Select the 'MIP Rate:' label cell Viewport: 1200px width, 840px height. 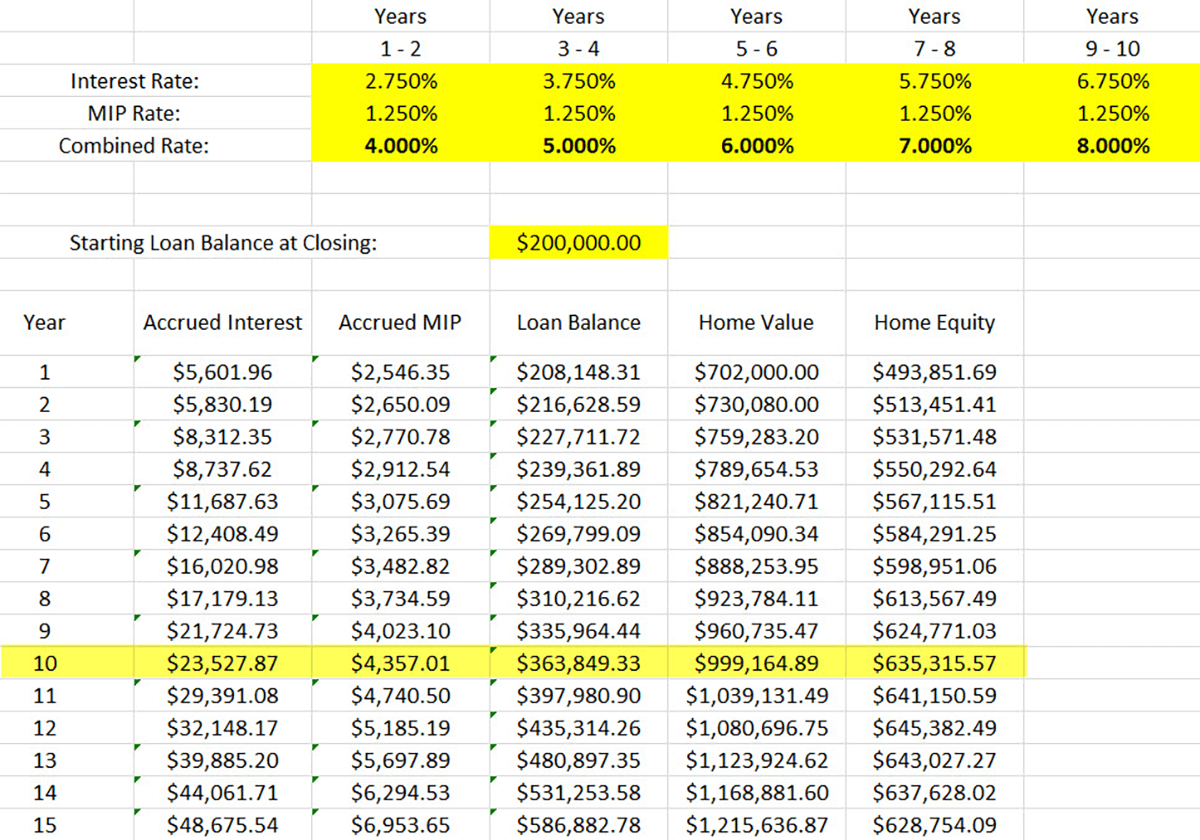(x=135, y=114)
